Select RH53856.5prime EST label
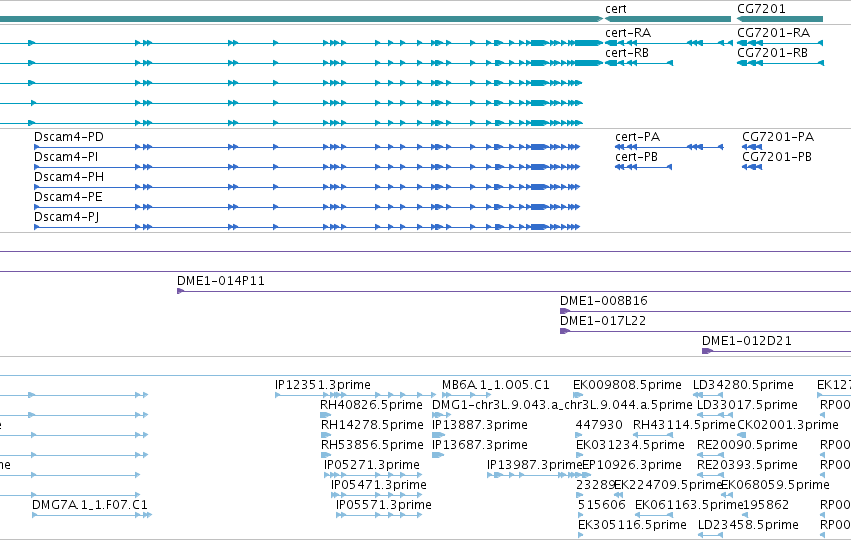 point(372,445)
